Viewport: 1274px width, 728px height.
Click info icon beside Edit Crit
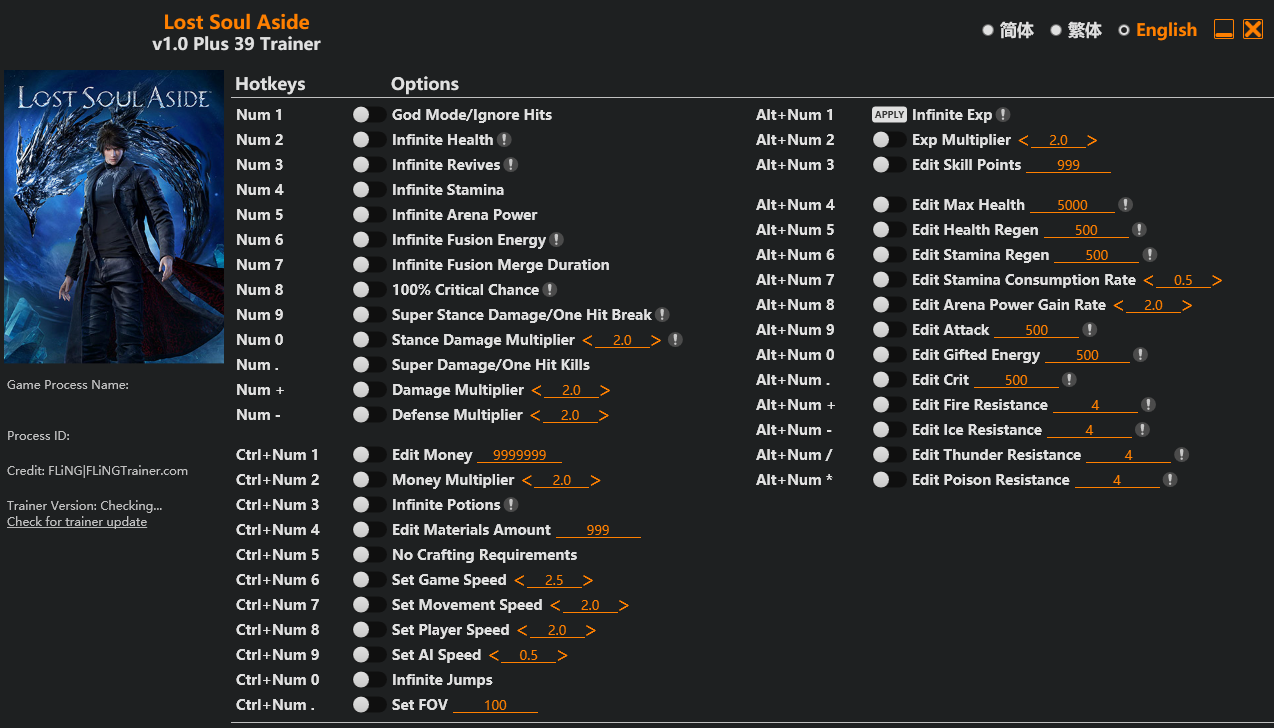tap(1069, 380)
